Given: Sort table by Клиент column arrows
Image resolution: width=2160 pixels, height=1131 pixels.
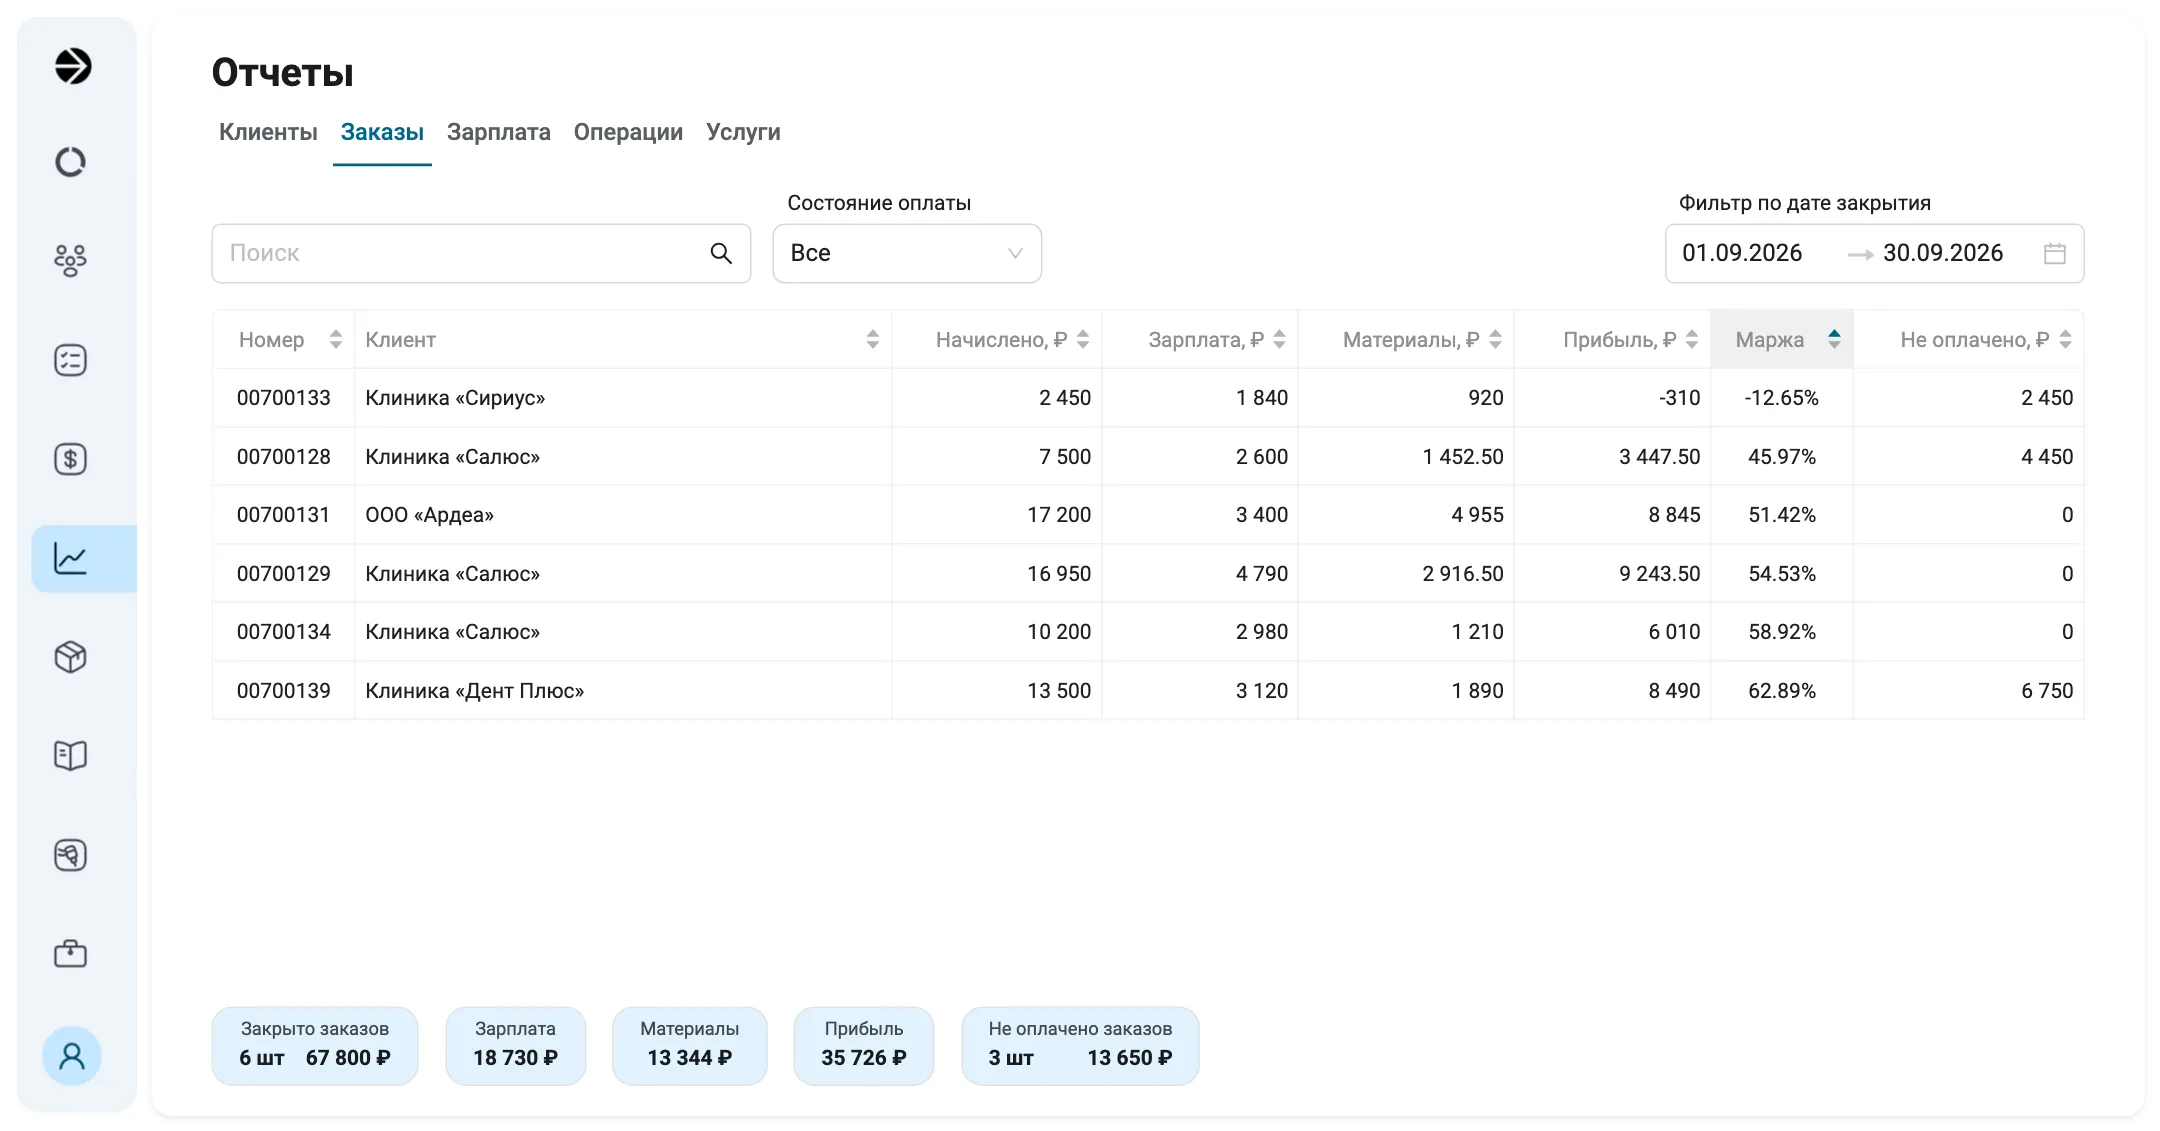Looking at the screenshot, I should (x=873, y=340).
